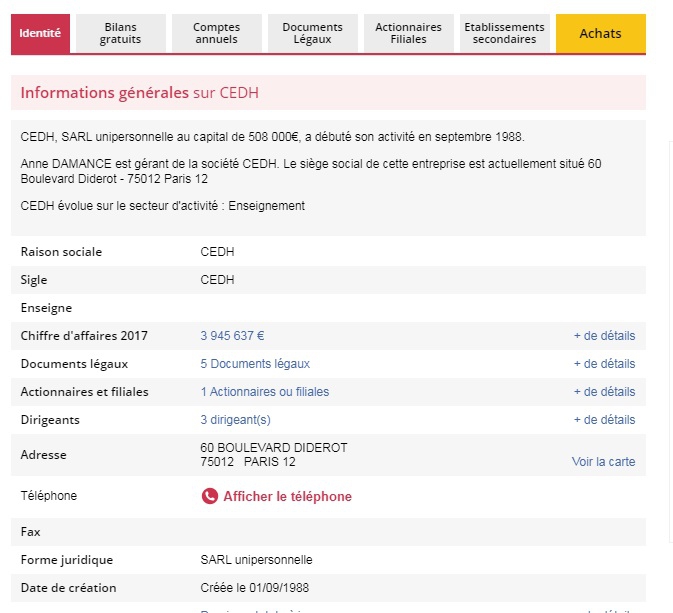Image resolution: width=673 pixels, height=613 pixels.
Task: Click the Téléphone row label
Action: (x=49, y=496)
